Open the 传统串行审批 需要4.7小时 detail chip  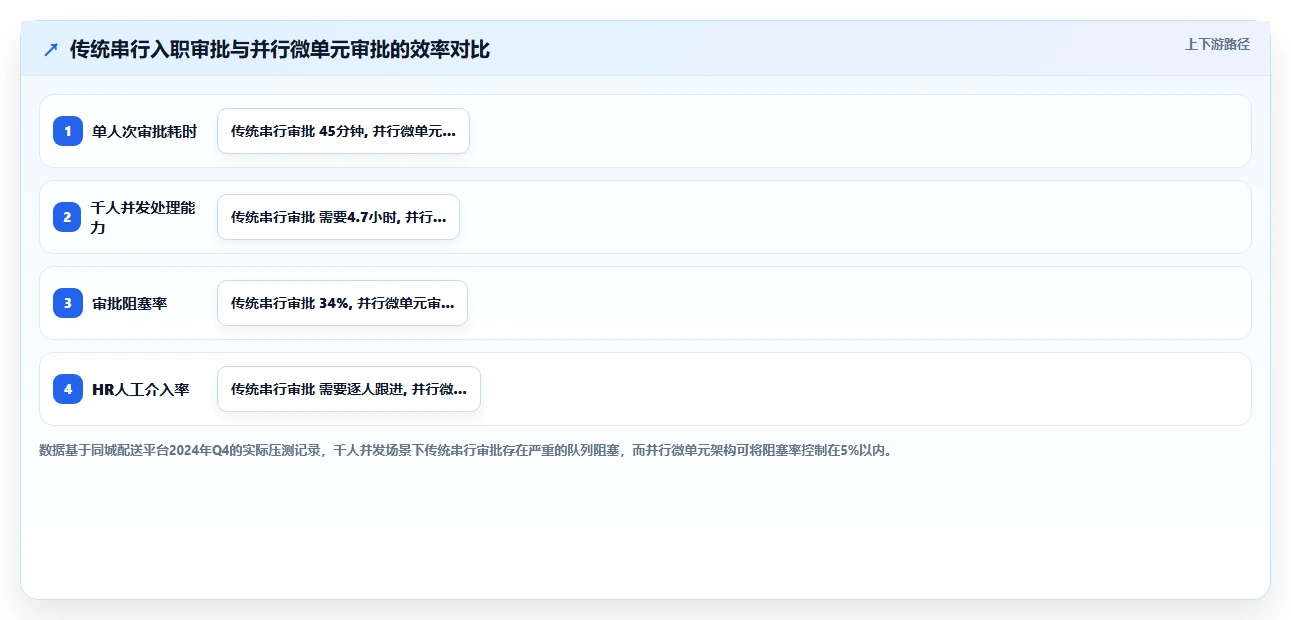point(338,217)
